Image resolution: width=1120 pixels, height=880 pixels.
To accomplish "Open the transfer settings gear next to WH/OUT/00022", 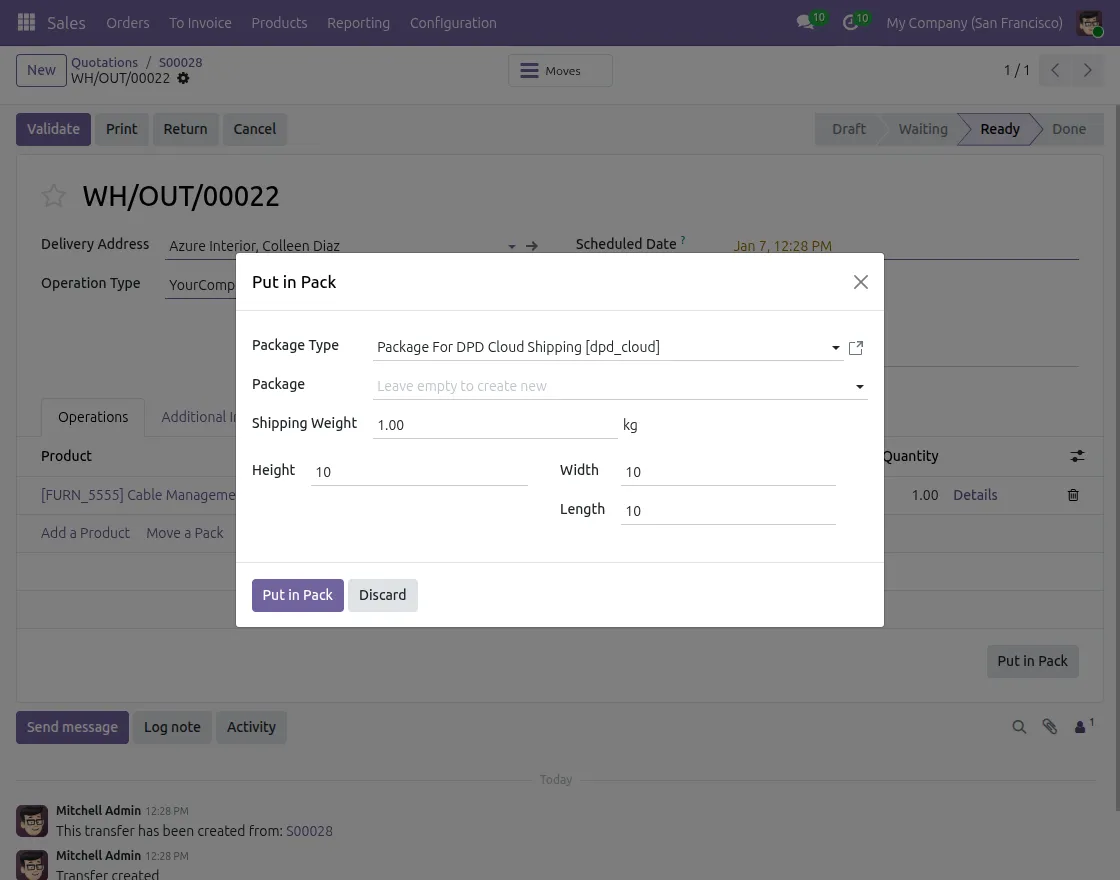I will [183, 78].
